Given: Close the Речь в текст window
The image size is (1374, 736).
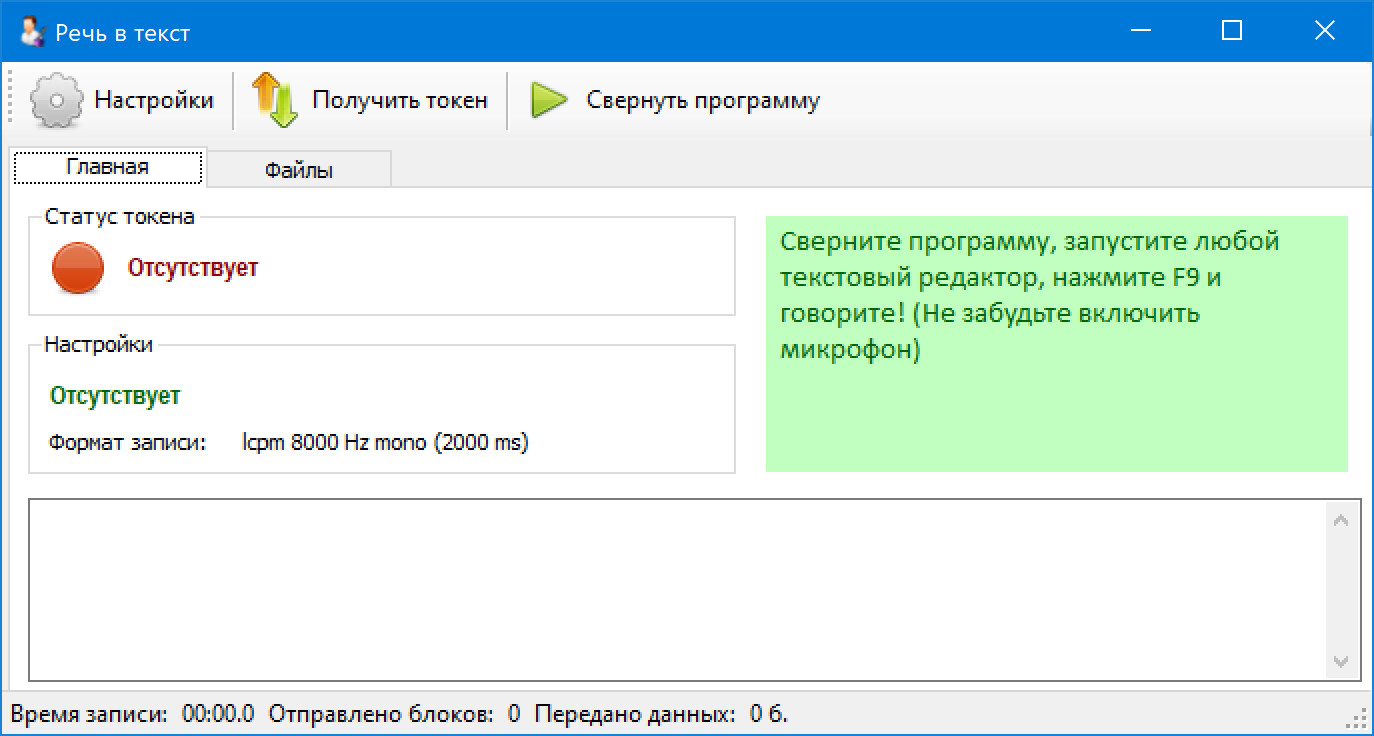Looking at the screenshot, I should tap(1325, 32).
